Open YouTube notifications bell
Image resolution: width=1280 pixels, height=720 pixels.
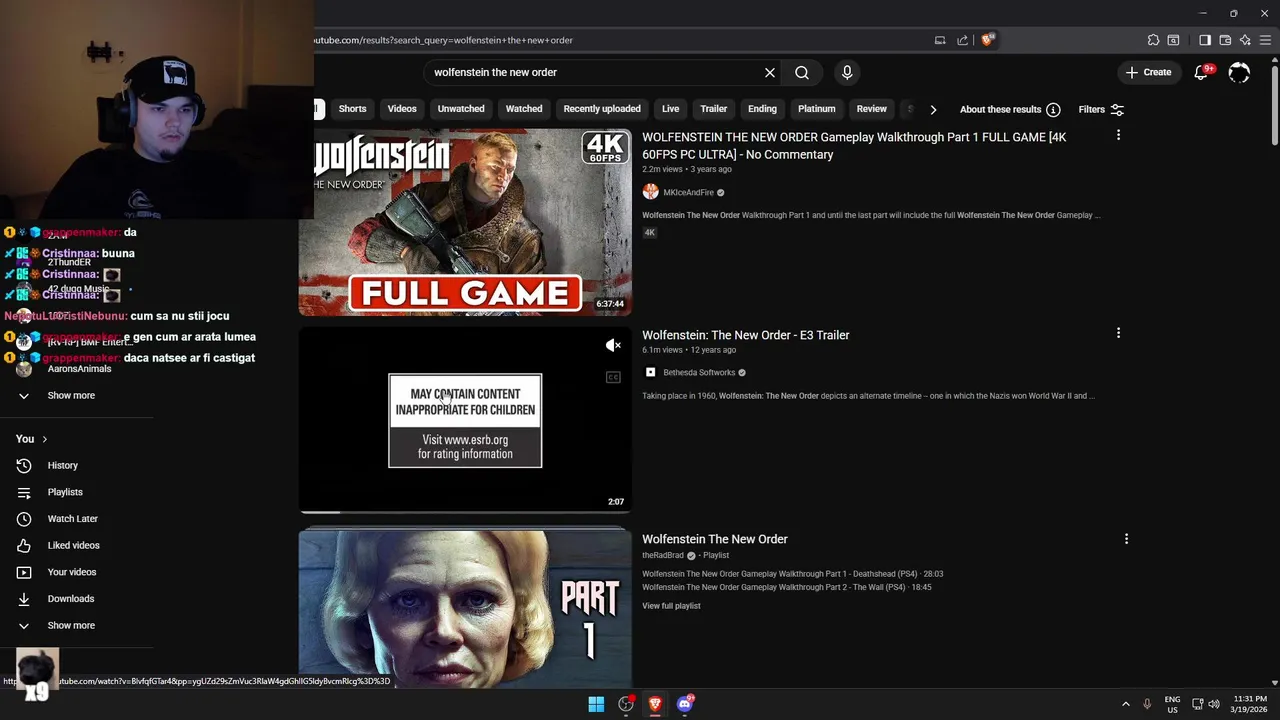coord(1203,72)
